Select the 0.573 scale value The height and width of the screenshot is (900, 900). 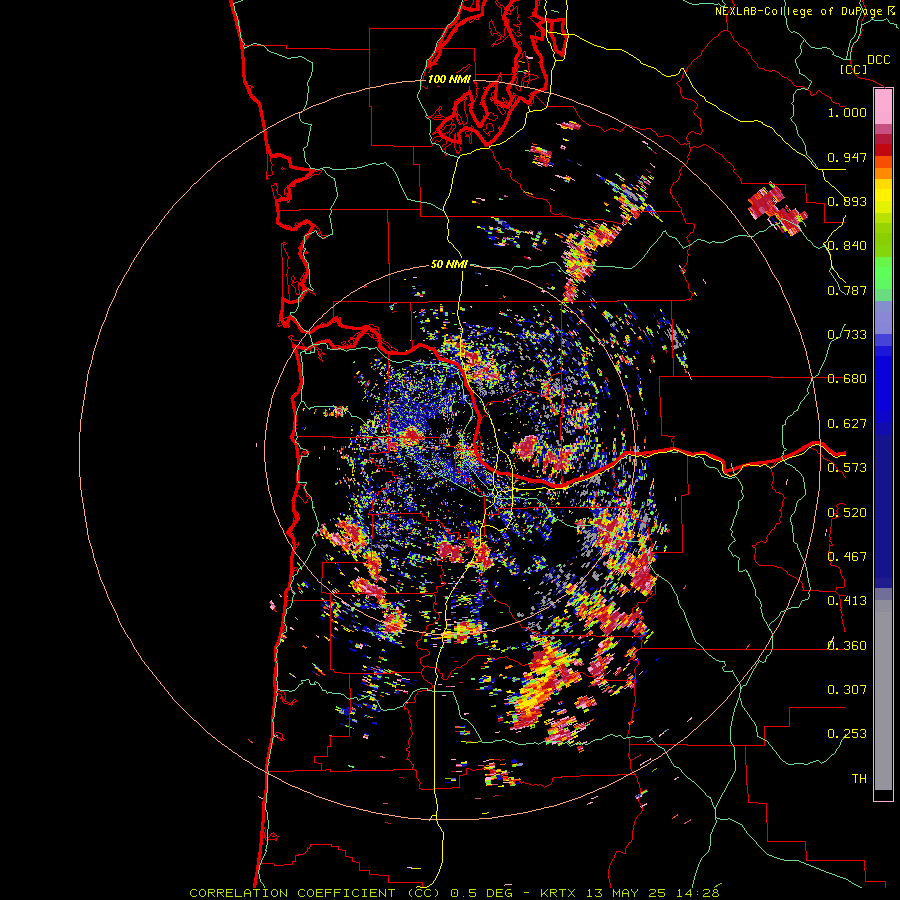(x=847, y=468)
